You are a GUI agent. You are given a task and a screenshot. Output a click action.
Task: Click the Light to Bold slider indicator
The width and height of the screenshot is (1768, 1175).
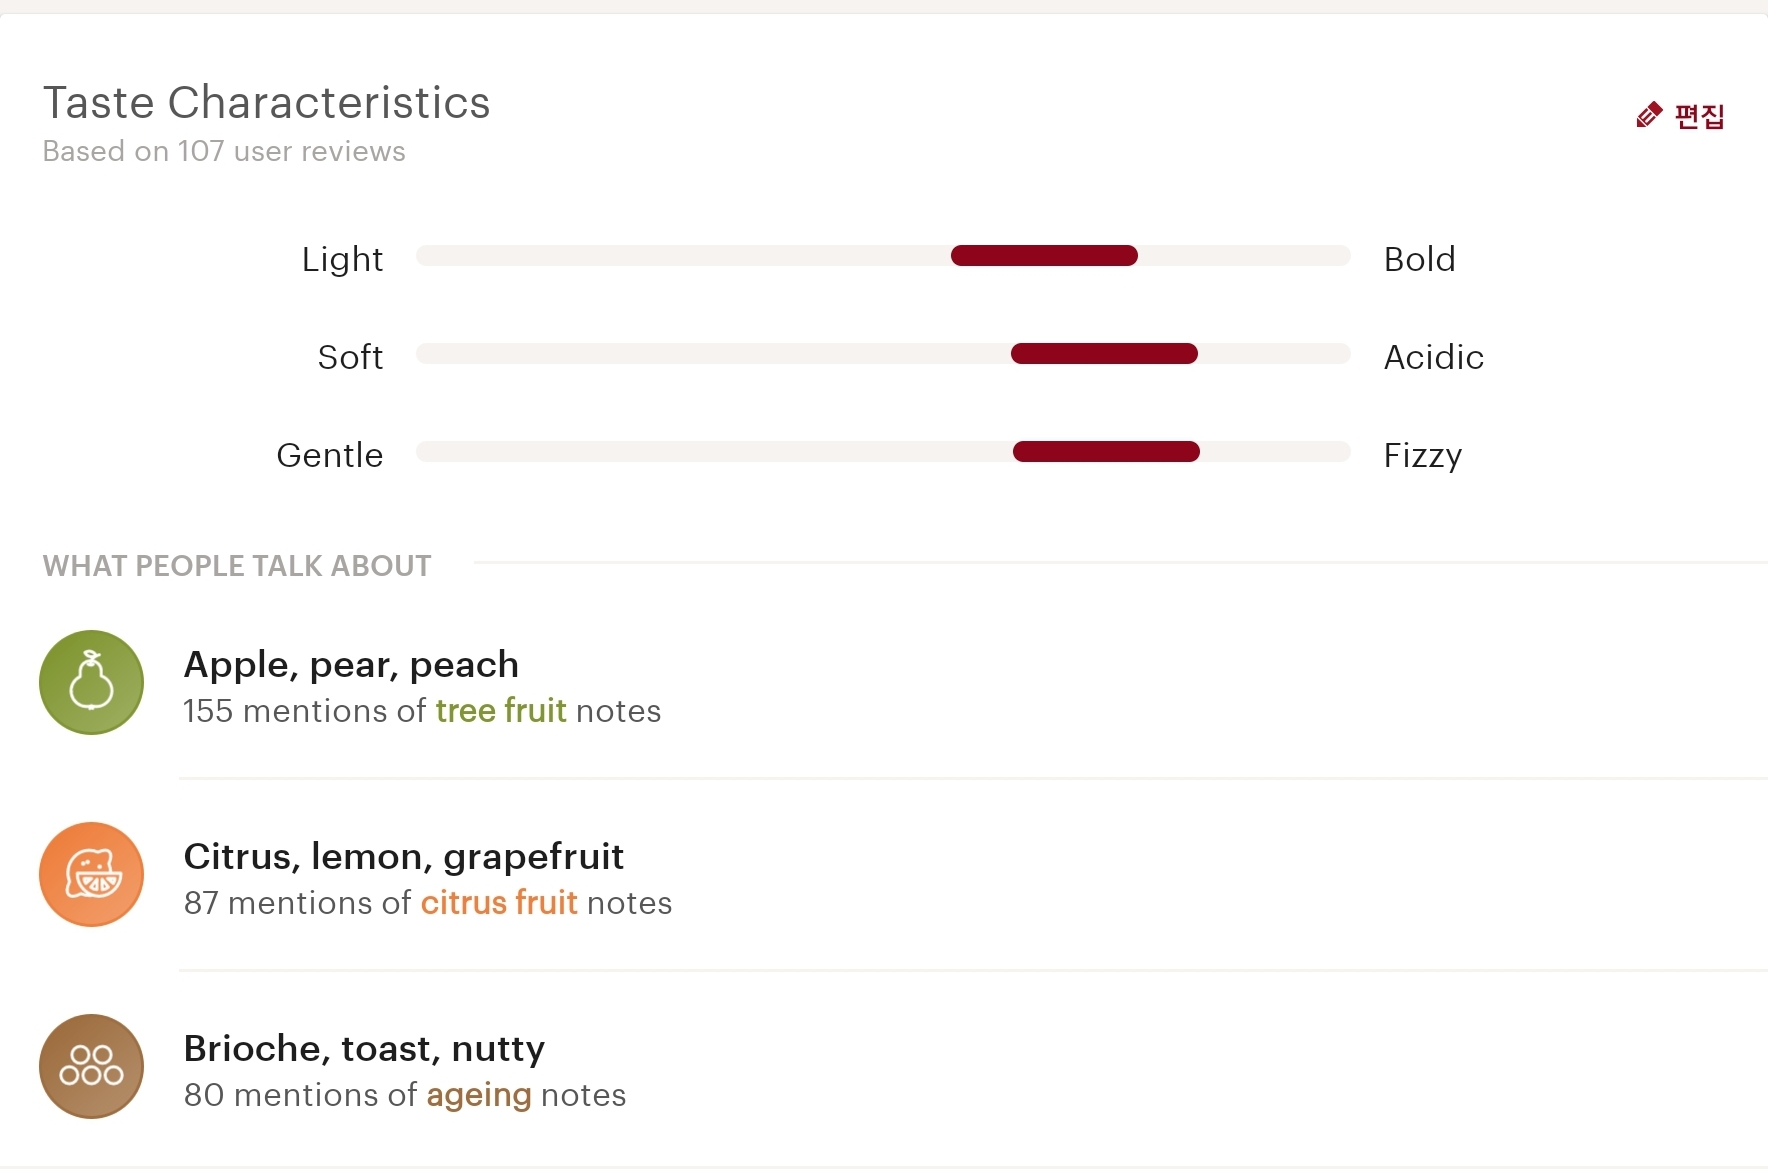point(1044,256)
